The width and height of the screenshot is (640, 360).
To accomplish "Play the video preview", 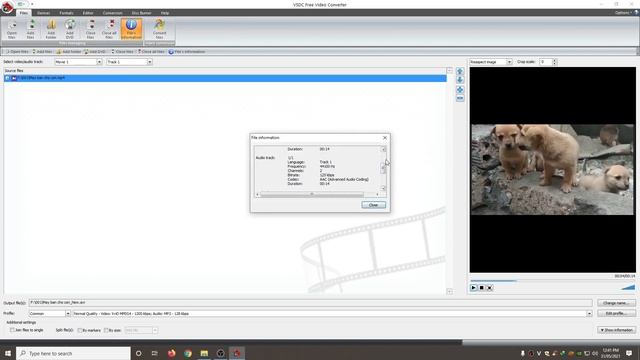I will (x=473, y=288).
